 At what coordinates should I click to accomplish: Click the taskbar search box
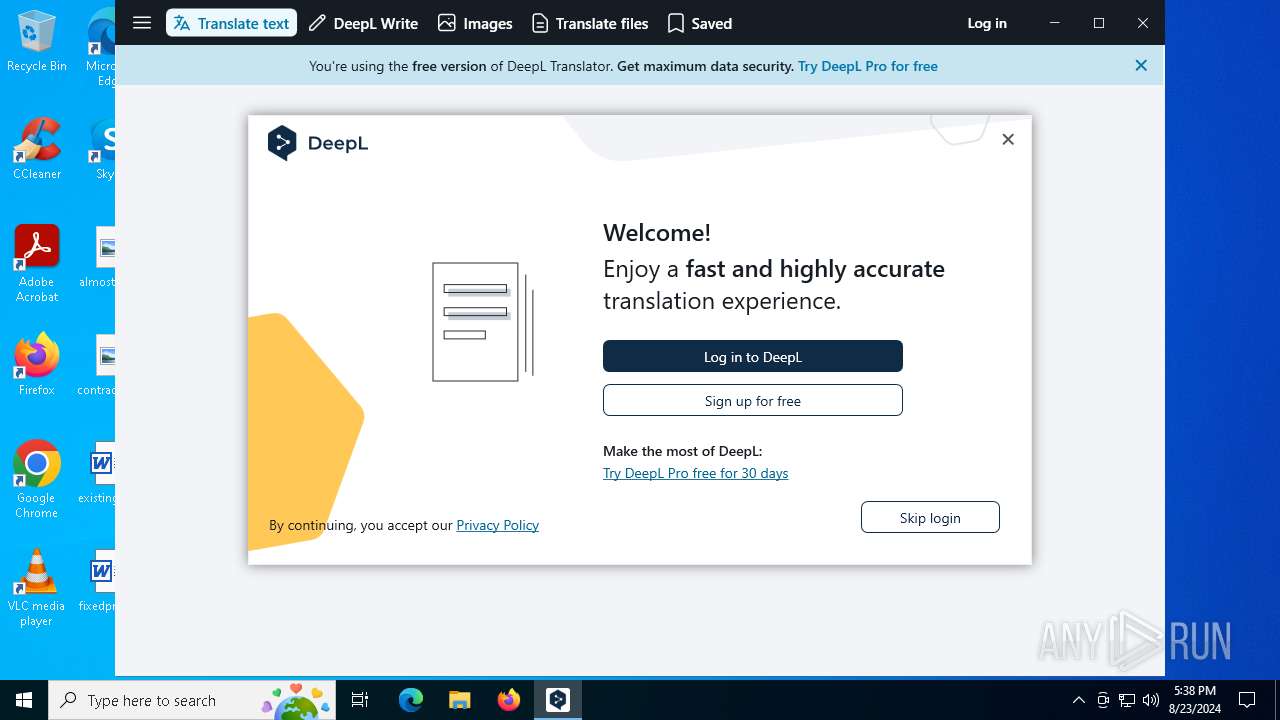pos(194,700)
